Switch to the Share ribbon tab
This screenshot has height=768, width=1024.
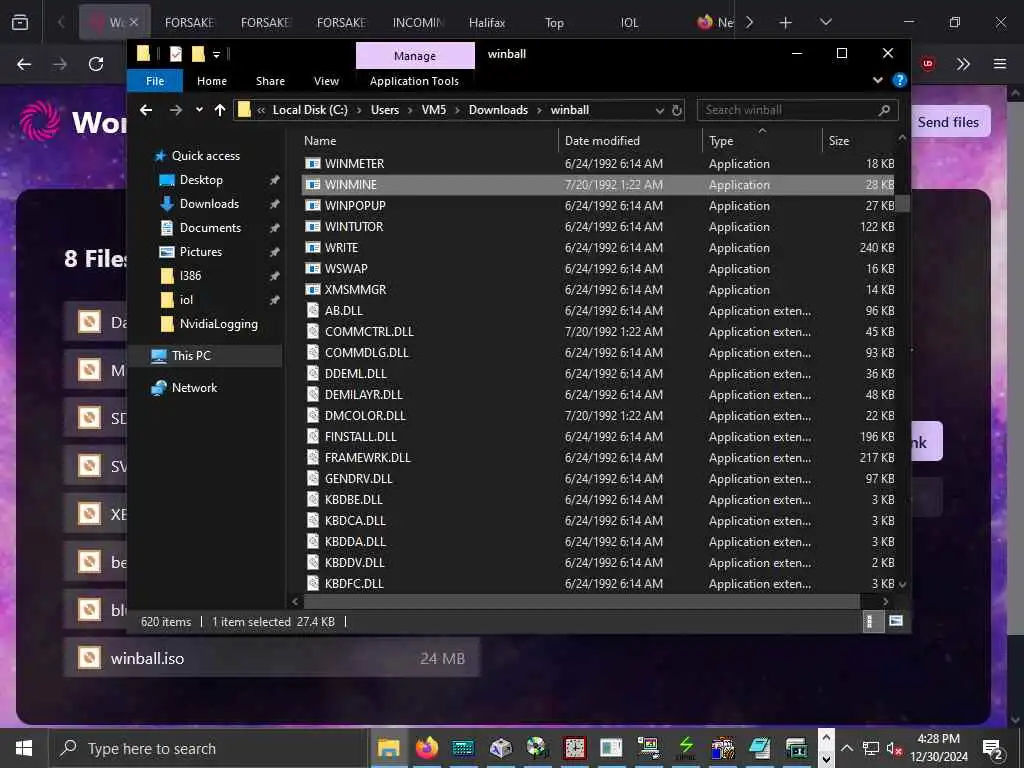(270, 81)
